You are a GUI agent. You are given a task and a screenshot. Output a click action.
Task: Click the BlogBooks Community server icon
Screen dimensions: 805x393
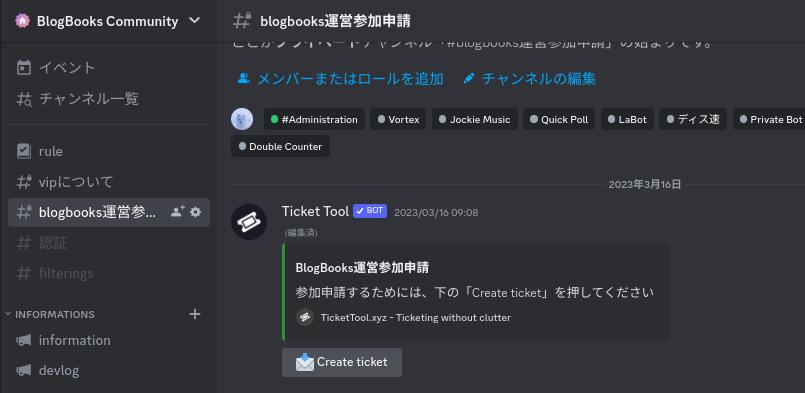pos(23,21)
